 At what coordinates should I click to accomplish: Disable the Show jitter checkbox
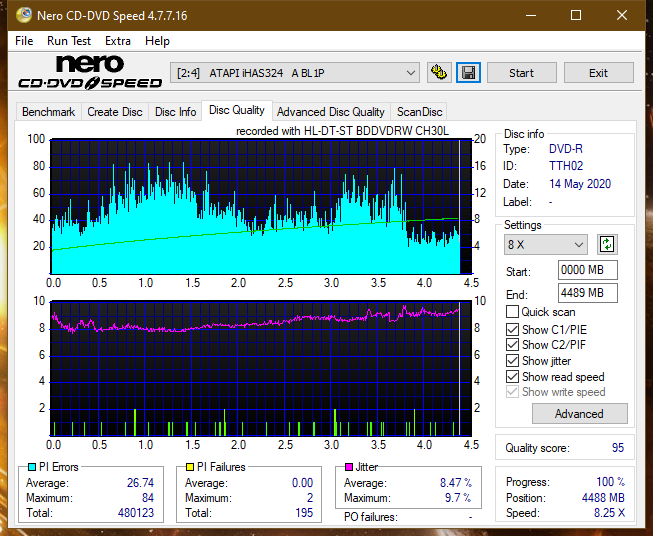512,361
